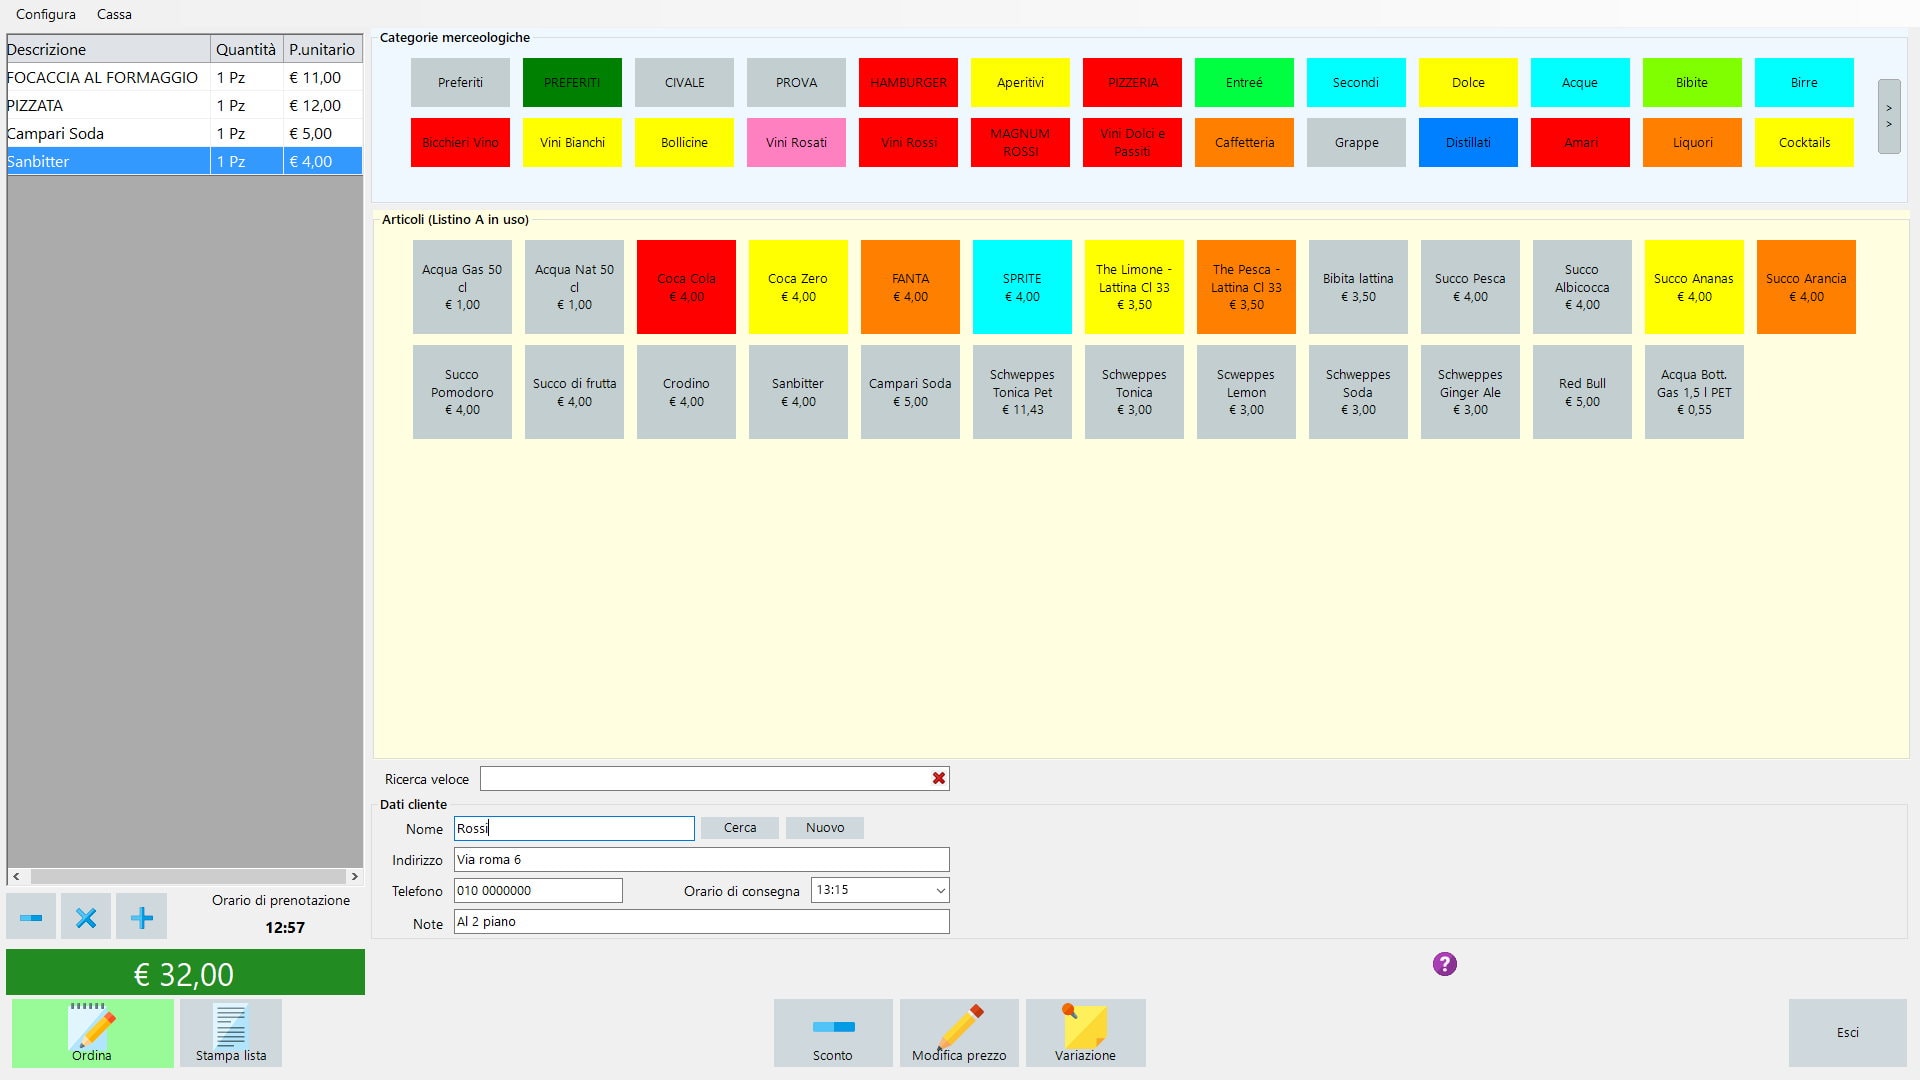Image resolution: width=1920 pixels, height=1080 pixels.
Task: Select the PIZZATA order row
Action: click(x=184, y=105)
